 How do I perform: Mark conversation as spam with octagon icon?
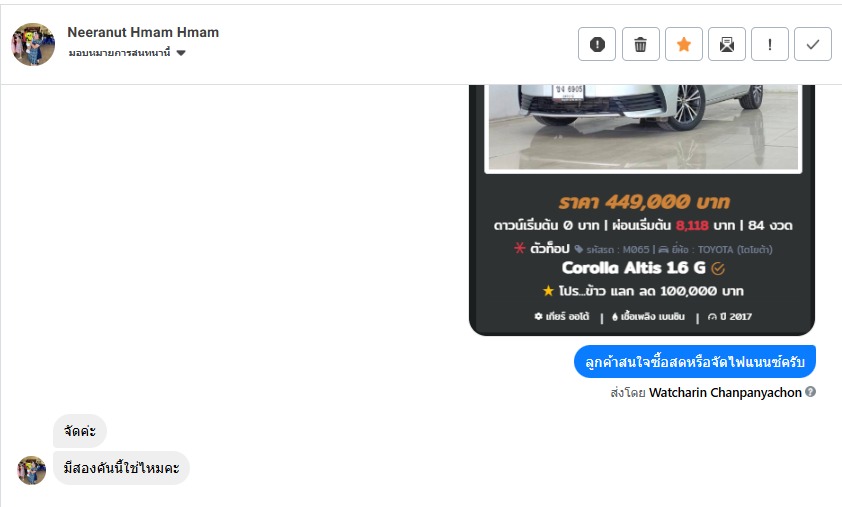[597, 44]
